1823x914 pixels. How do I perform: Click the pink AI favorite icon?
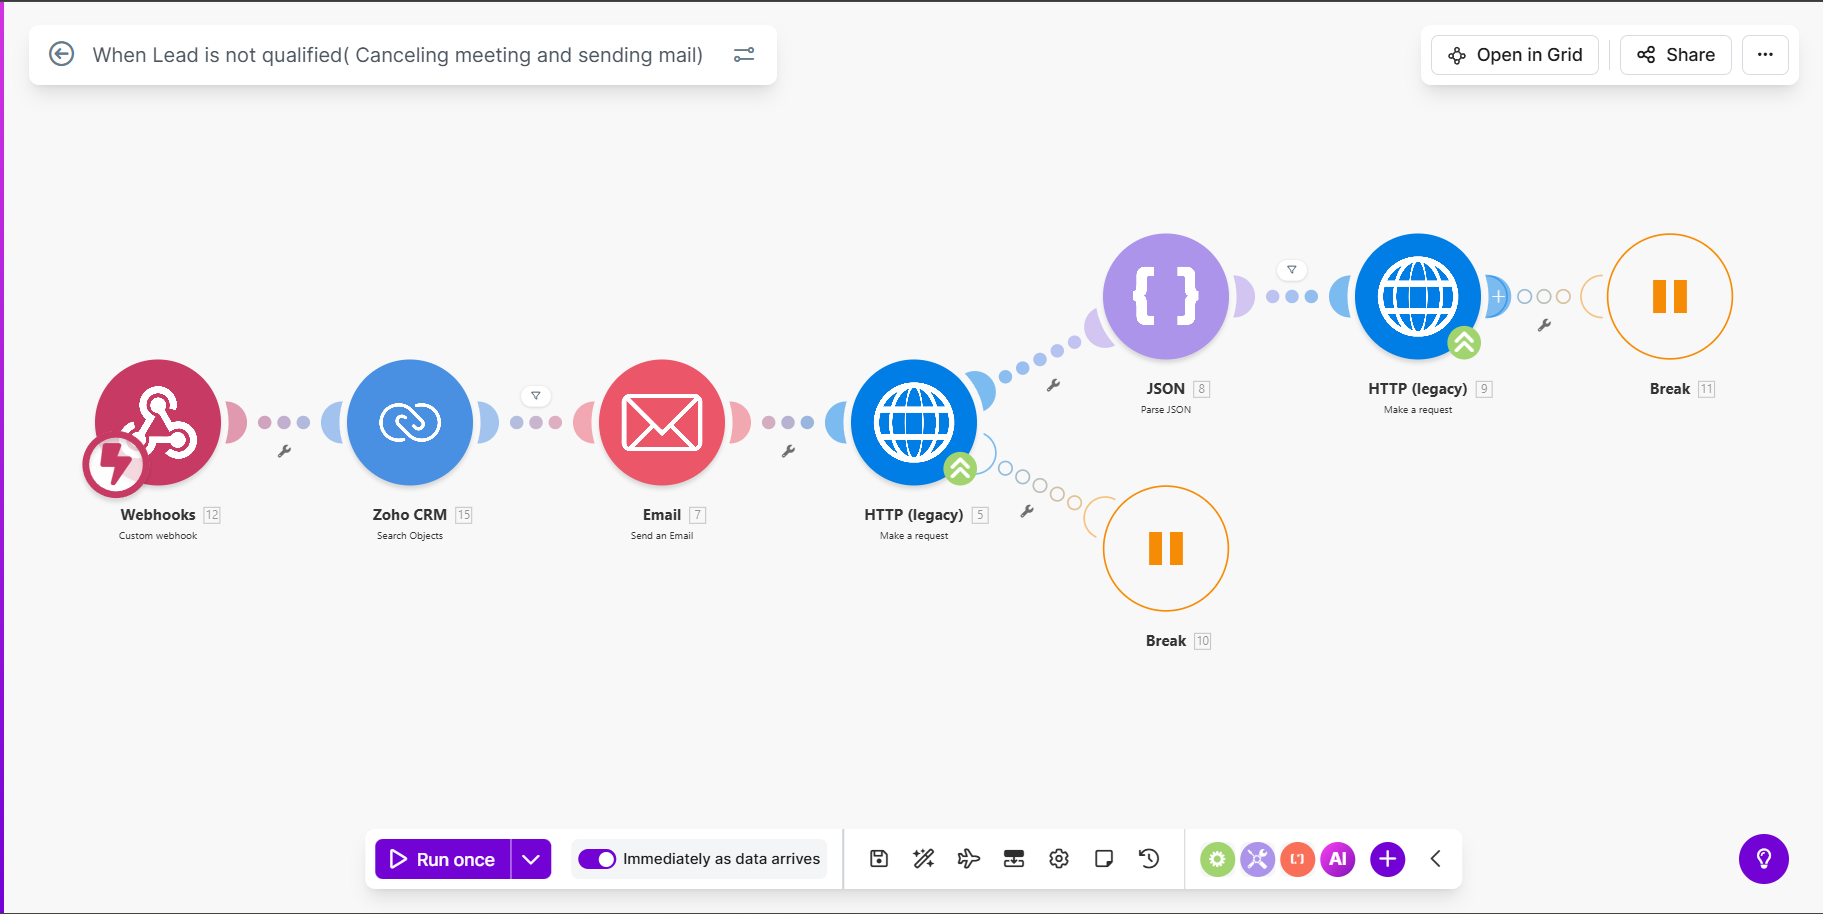coord(1338,859)
